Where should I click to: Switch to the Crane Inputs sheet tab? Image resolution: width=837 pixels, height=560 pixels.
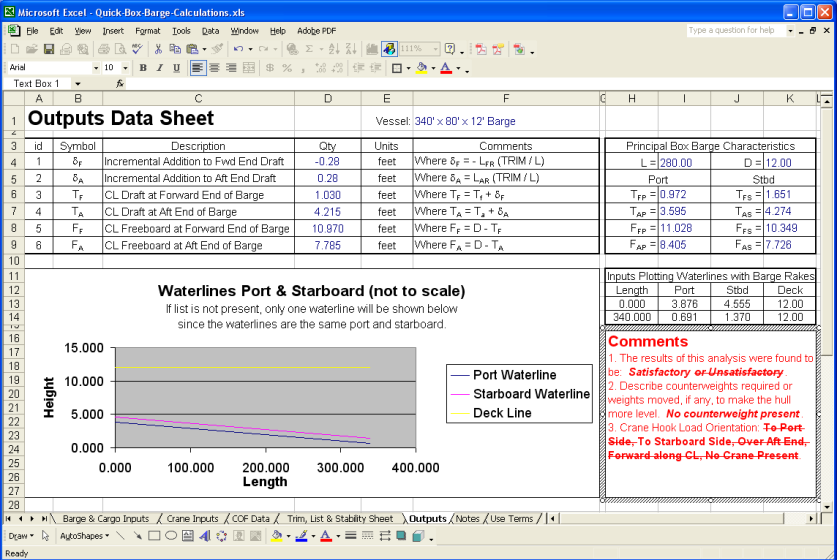pyautogui.click(x=192, y=519)
